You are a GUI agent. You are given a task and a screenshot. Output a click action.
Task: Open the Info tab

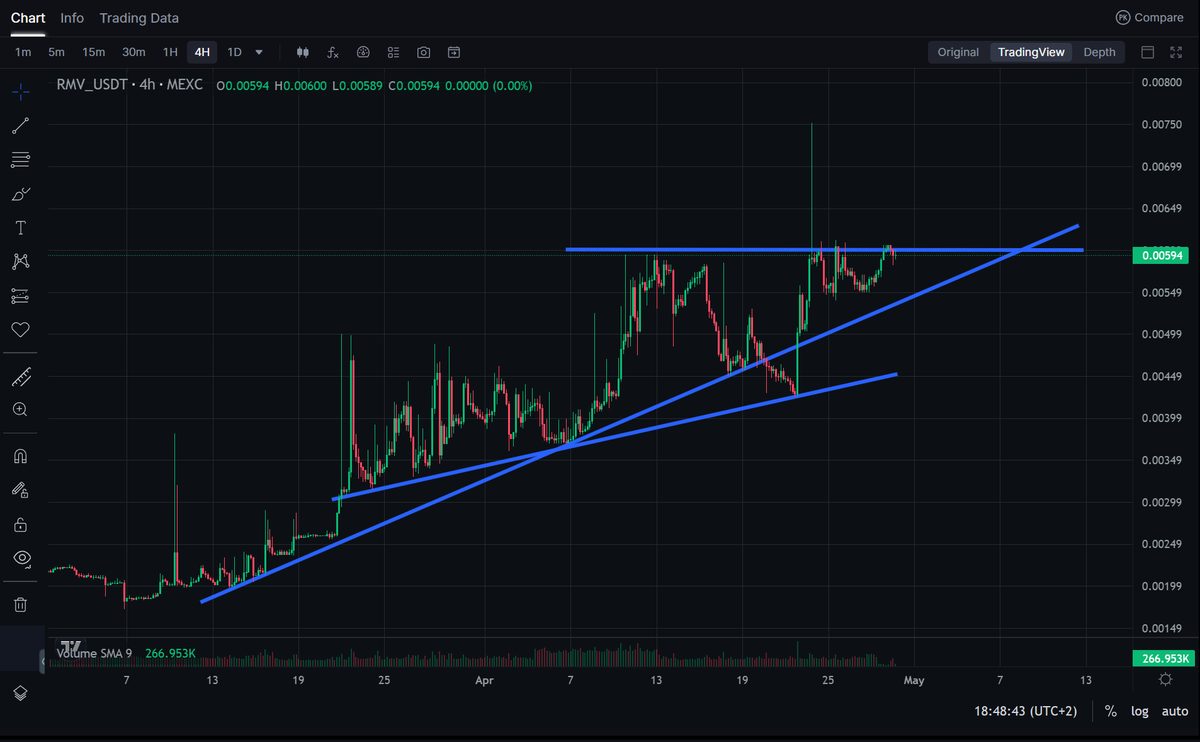coord(71,17)
